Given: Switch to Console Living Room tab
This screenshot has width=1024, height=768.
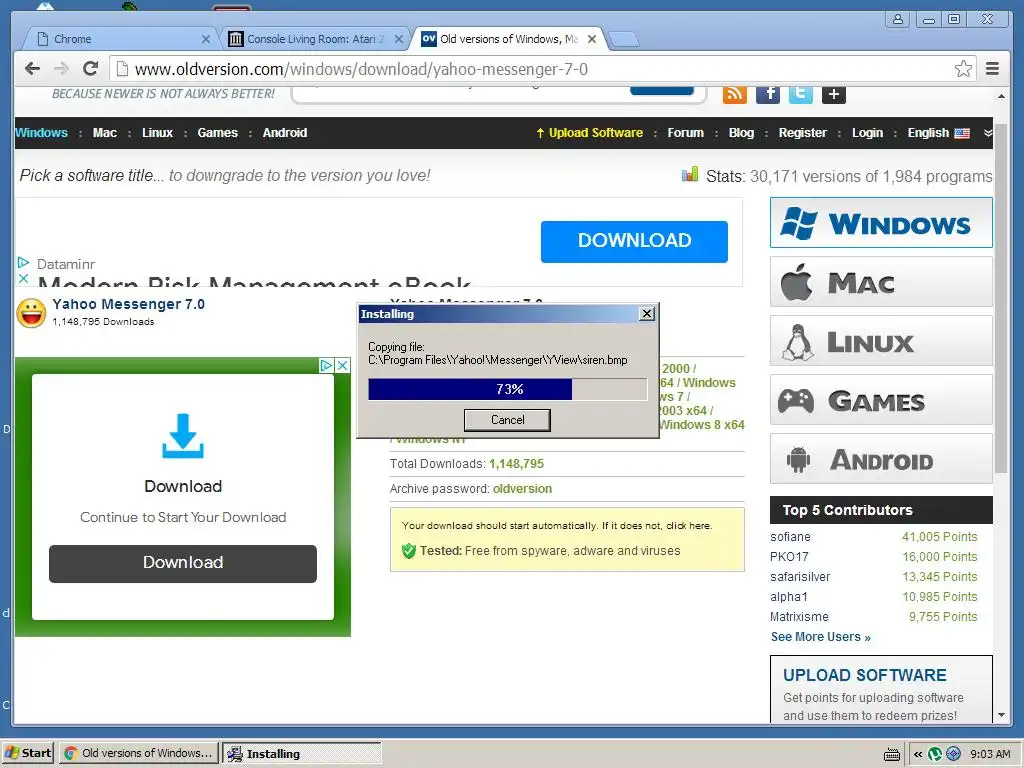Looking at the screenshot, I should [x=313, y=39].
